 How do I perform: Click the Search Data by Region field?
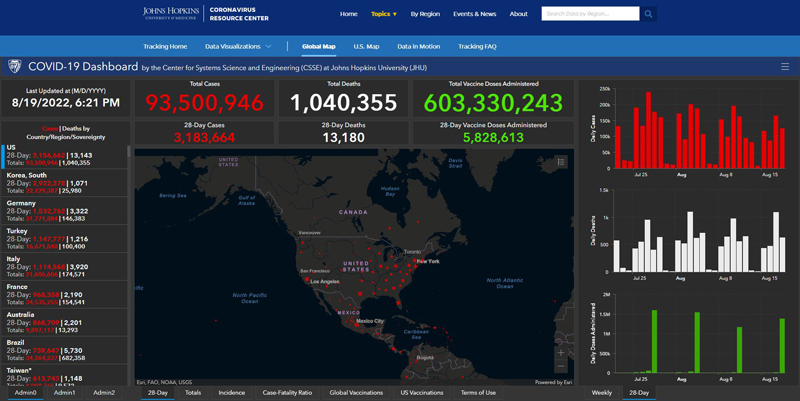(x=590, y=14)
